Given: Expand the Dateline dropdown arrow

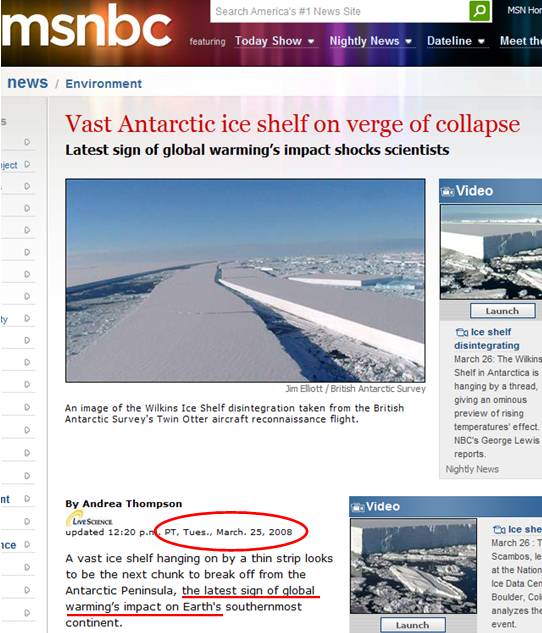Looking at the screenshot, I should click(481, 41).
